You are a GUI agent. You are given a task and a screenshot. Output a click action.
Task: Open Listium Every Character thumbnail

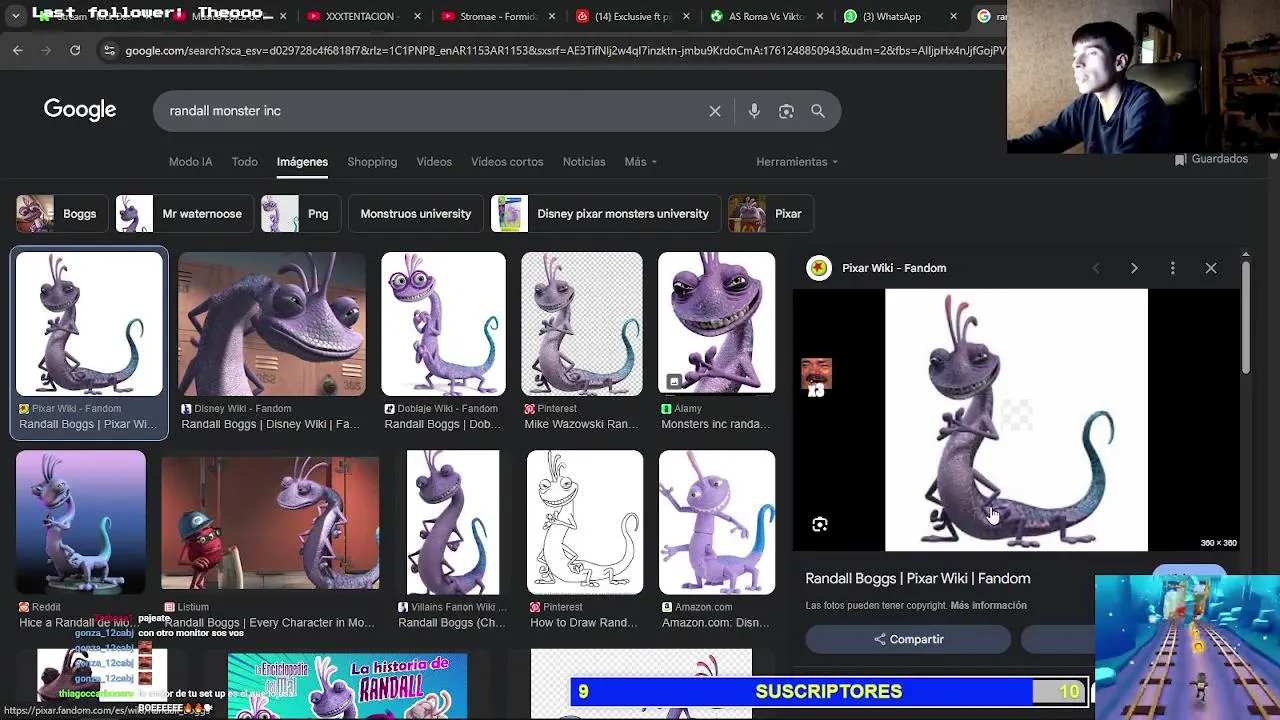point(270,522)
